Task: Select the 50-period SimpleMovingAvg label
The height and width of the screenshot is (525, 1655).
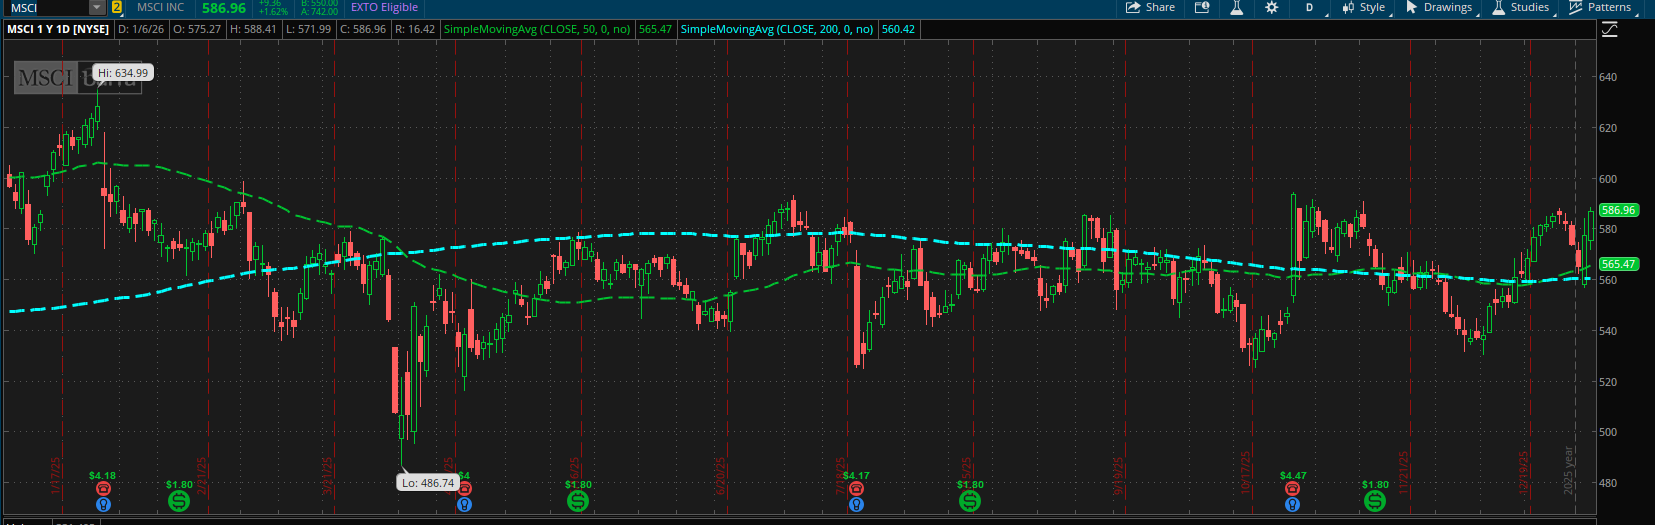Action: 537,29
